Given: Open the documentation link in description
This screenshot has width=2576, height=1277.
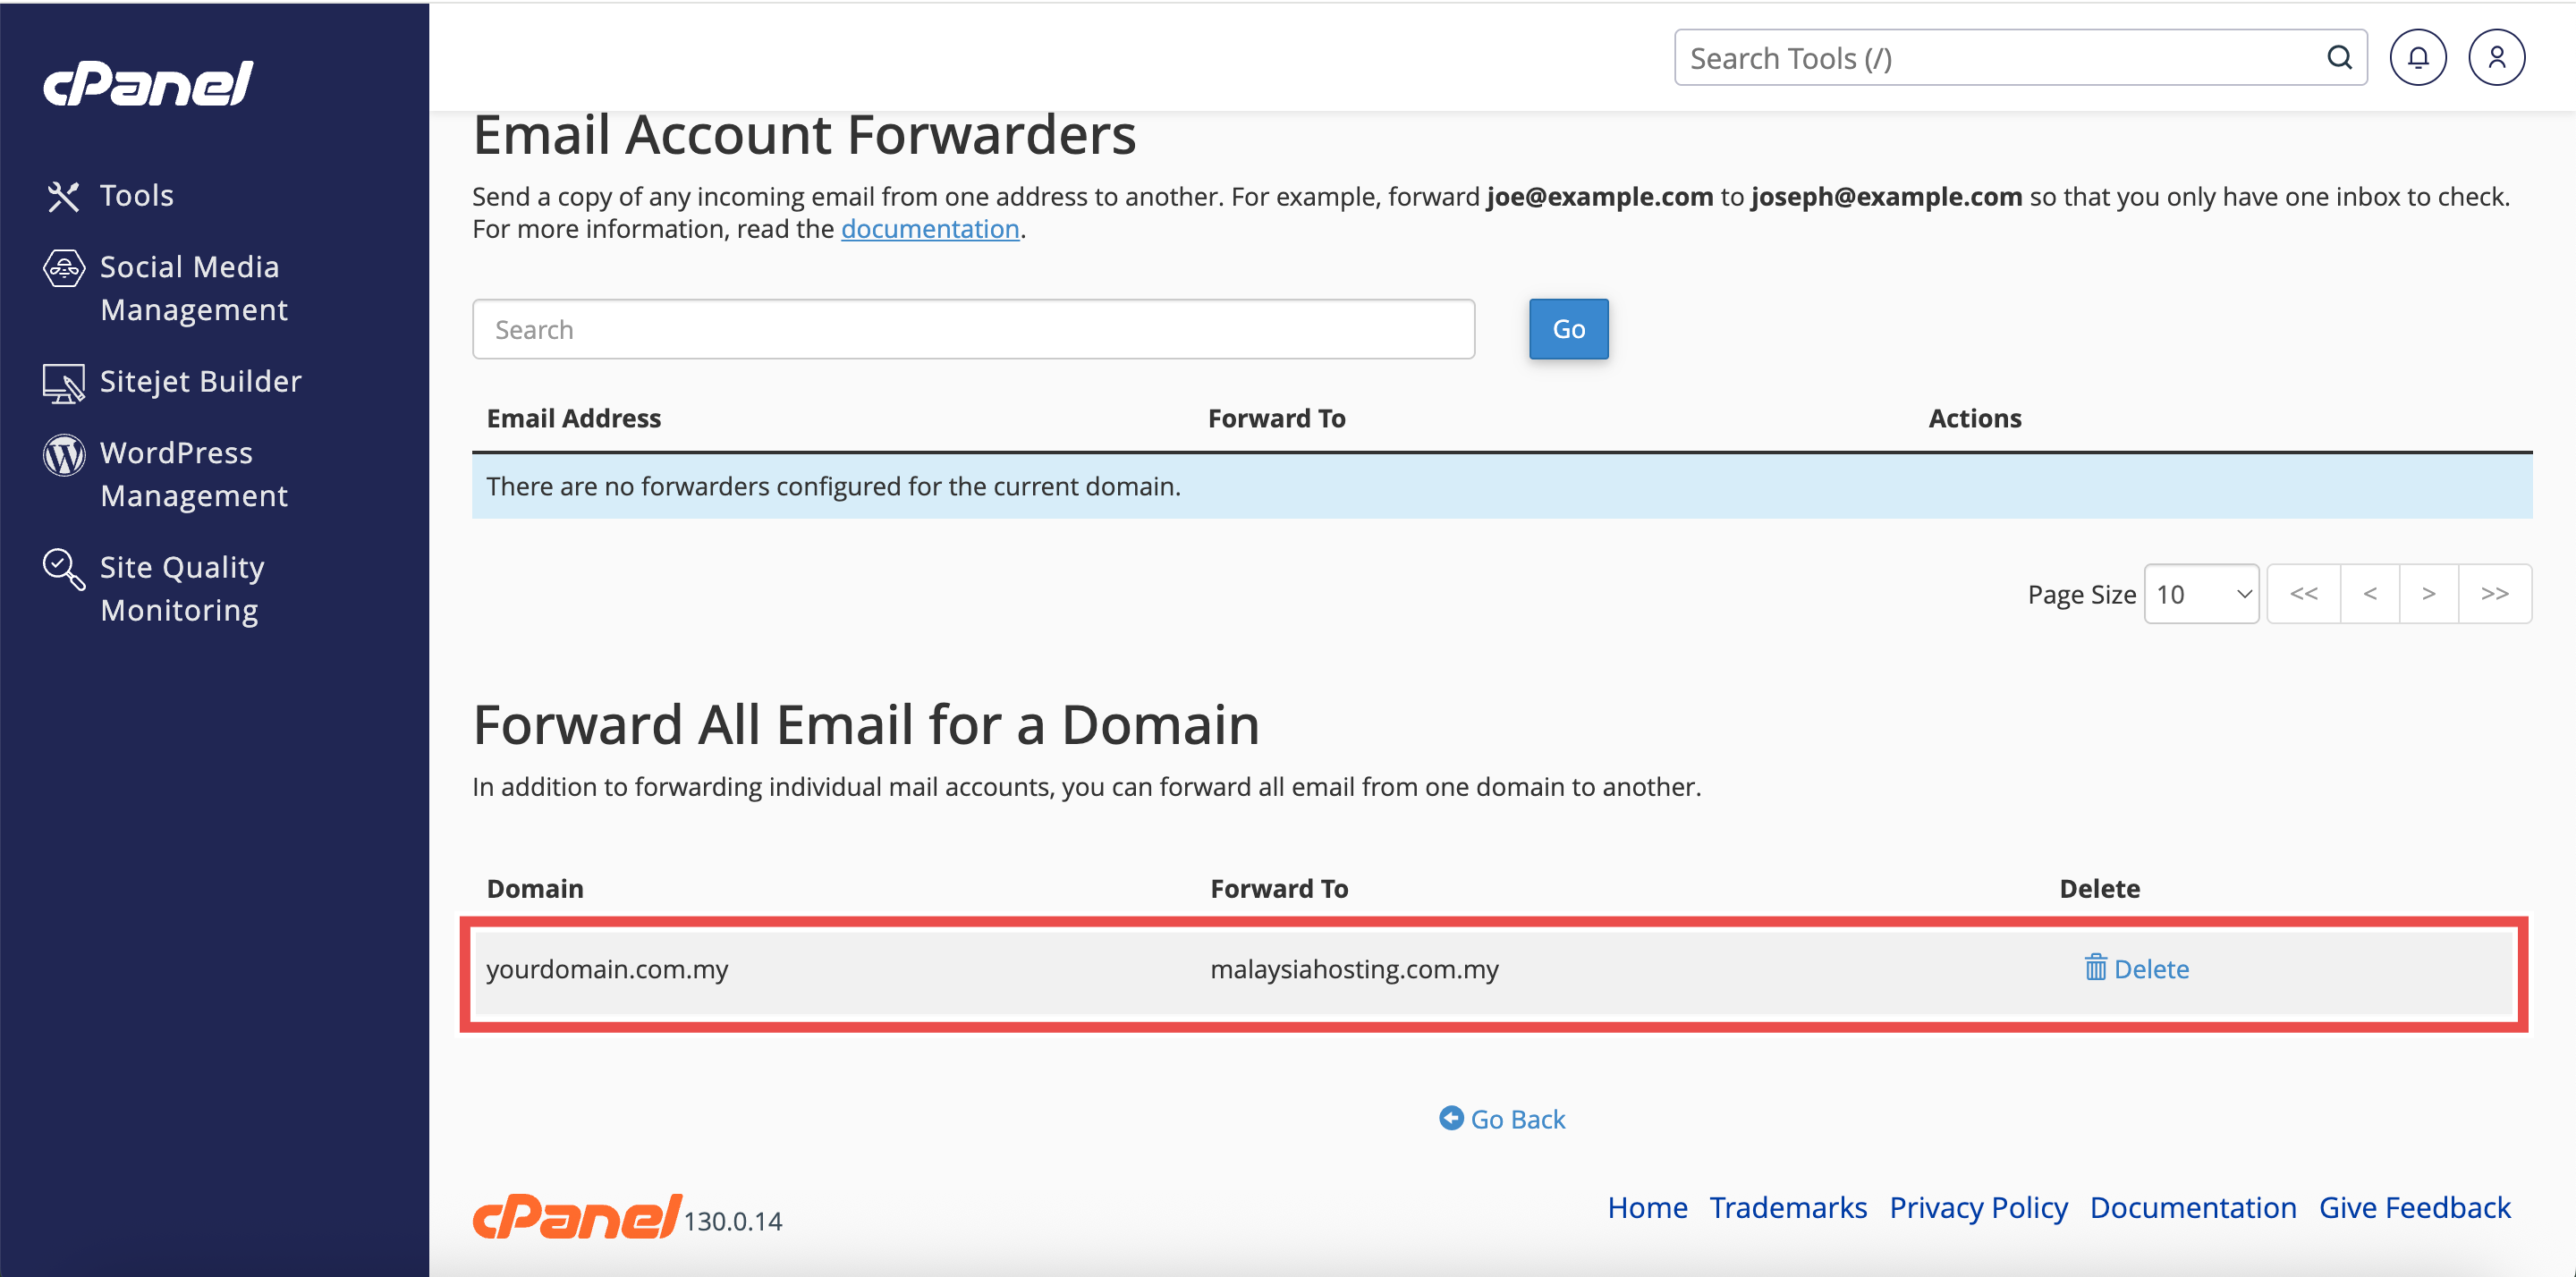Looking at the screenshot, I should (x=929, y=229).
